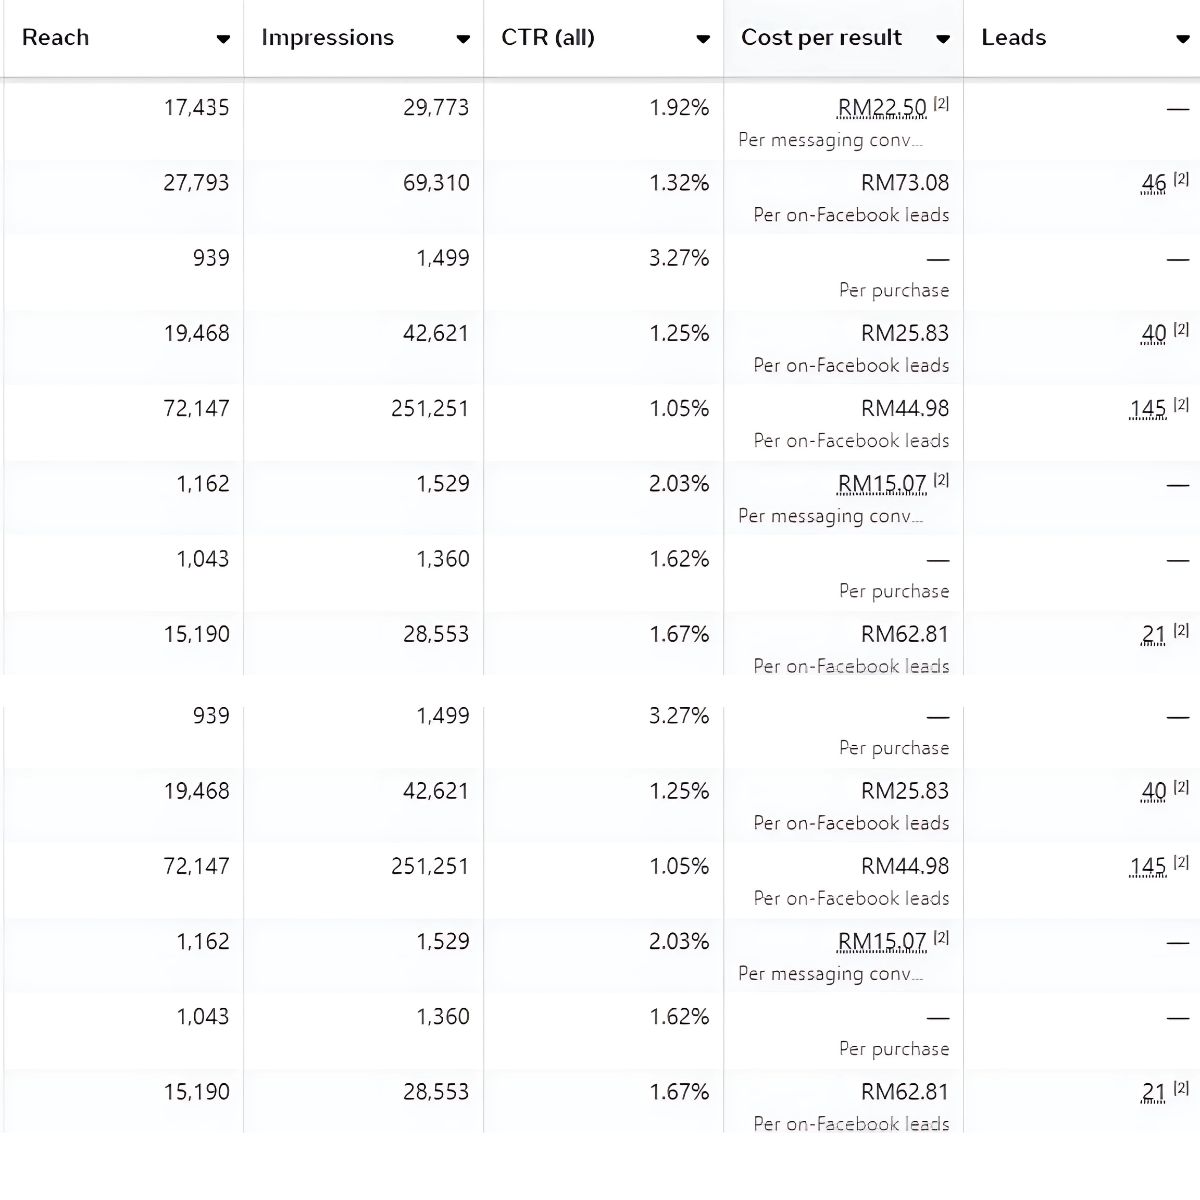
Task: Open the Reach column dropdown arrow
Action: click(223, 39)
